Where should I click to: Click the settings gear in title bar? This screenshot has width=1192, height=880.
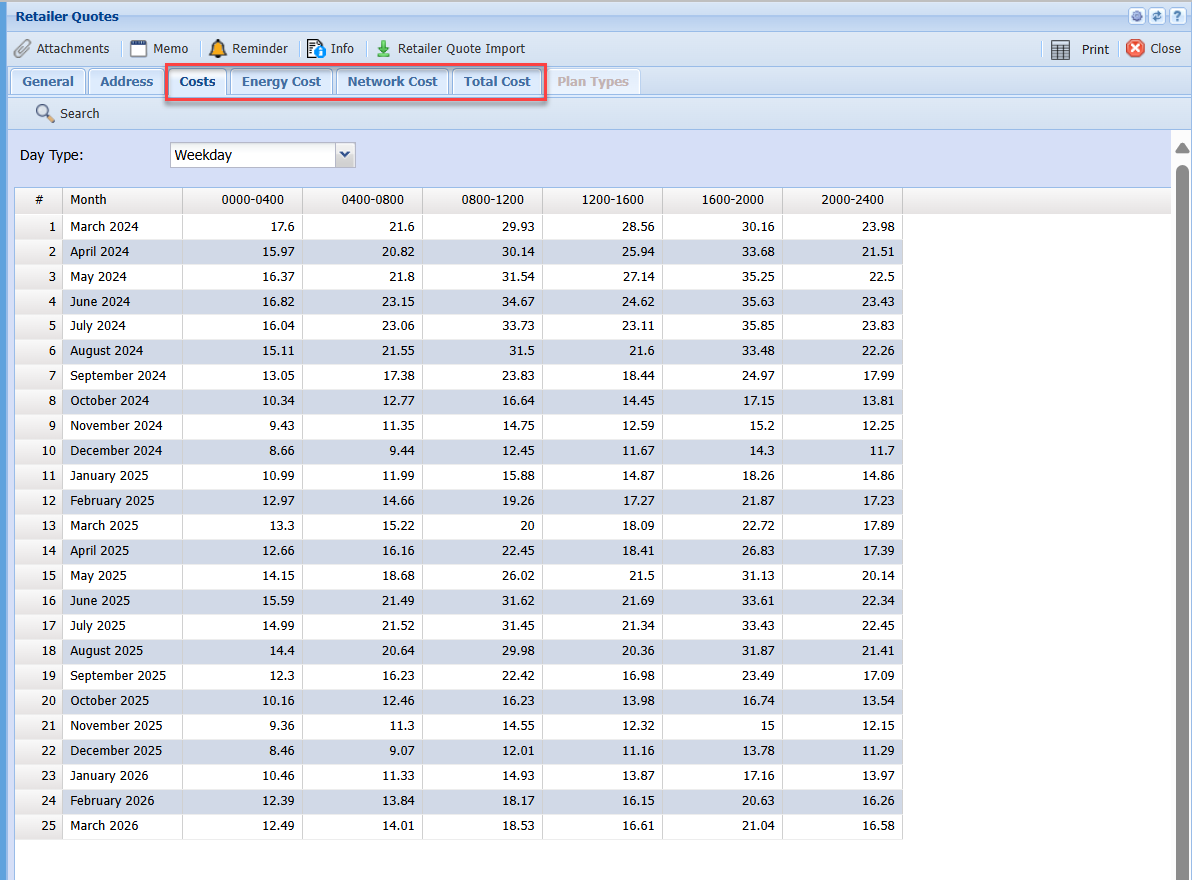click(1137, 16)
